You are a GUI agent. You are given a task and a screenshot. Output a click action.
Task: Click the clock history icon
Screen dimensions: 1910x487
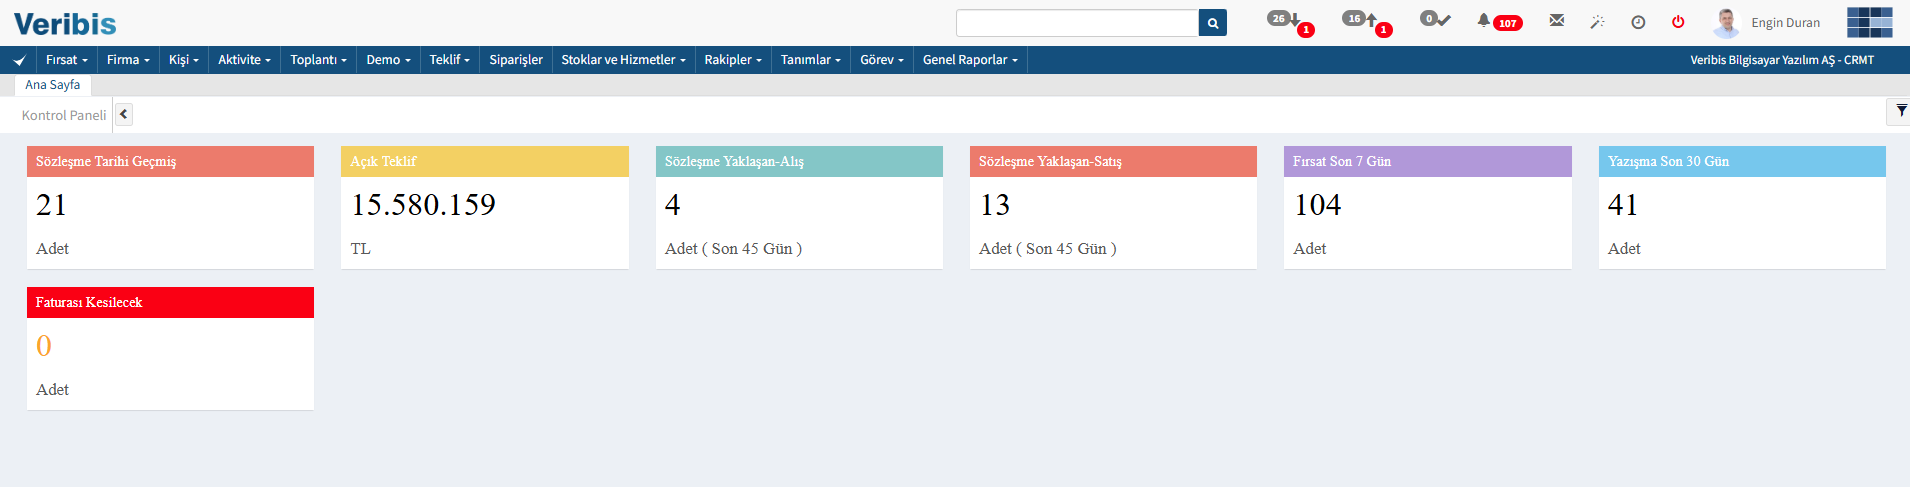point(1638,22)
